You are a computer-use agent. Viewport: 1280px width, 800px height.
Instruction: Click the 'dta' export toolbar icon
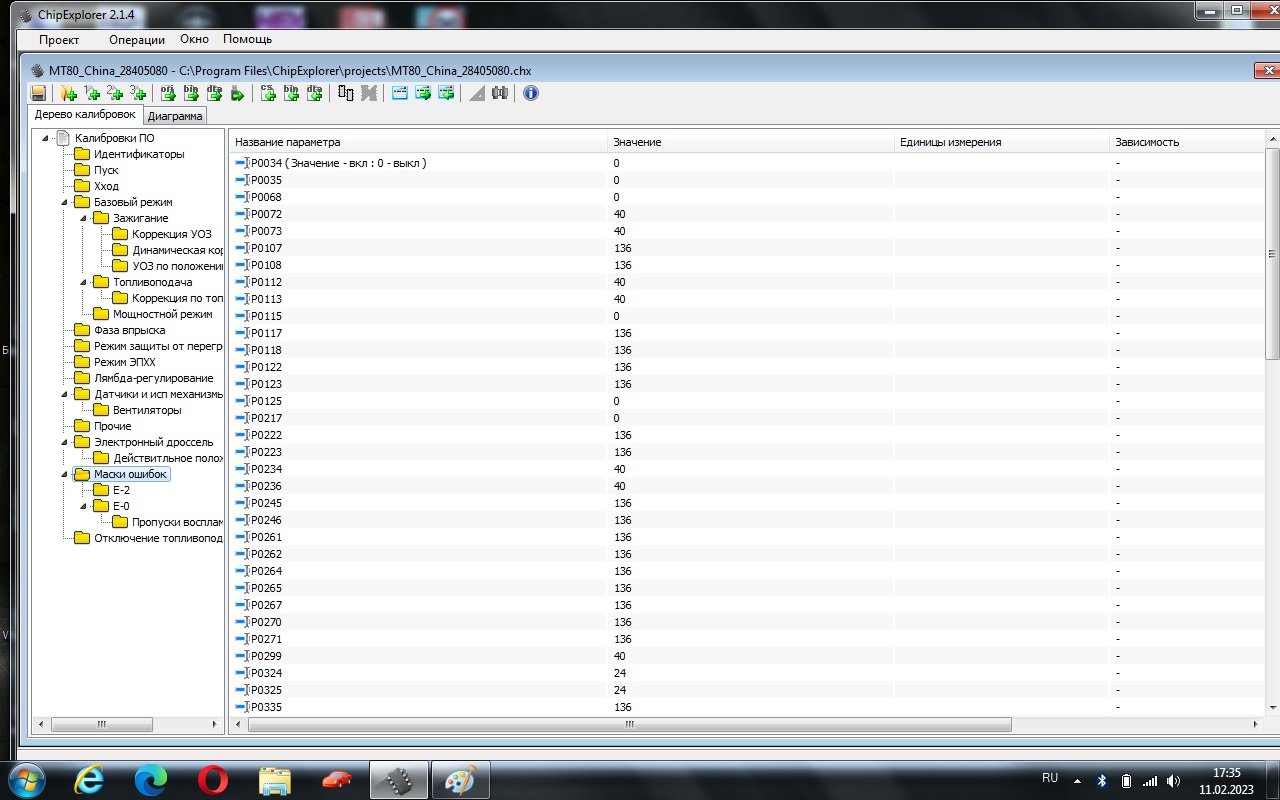(214, 93)
